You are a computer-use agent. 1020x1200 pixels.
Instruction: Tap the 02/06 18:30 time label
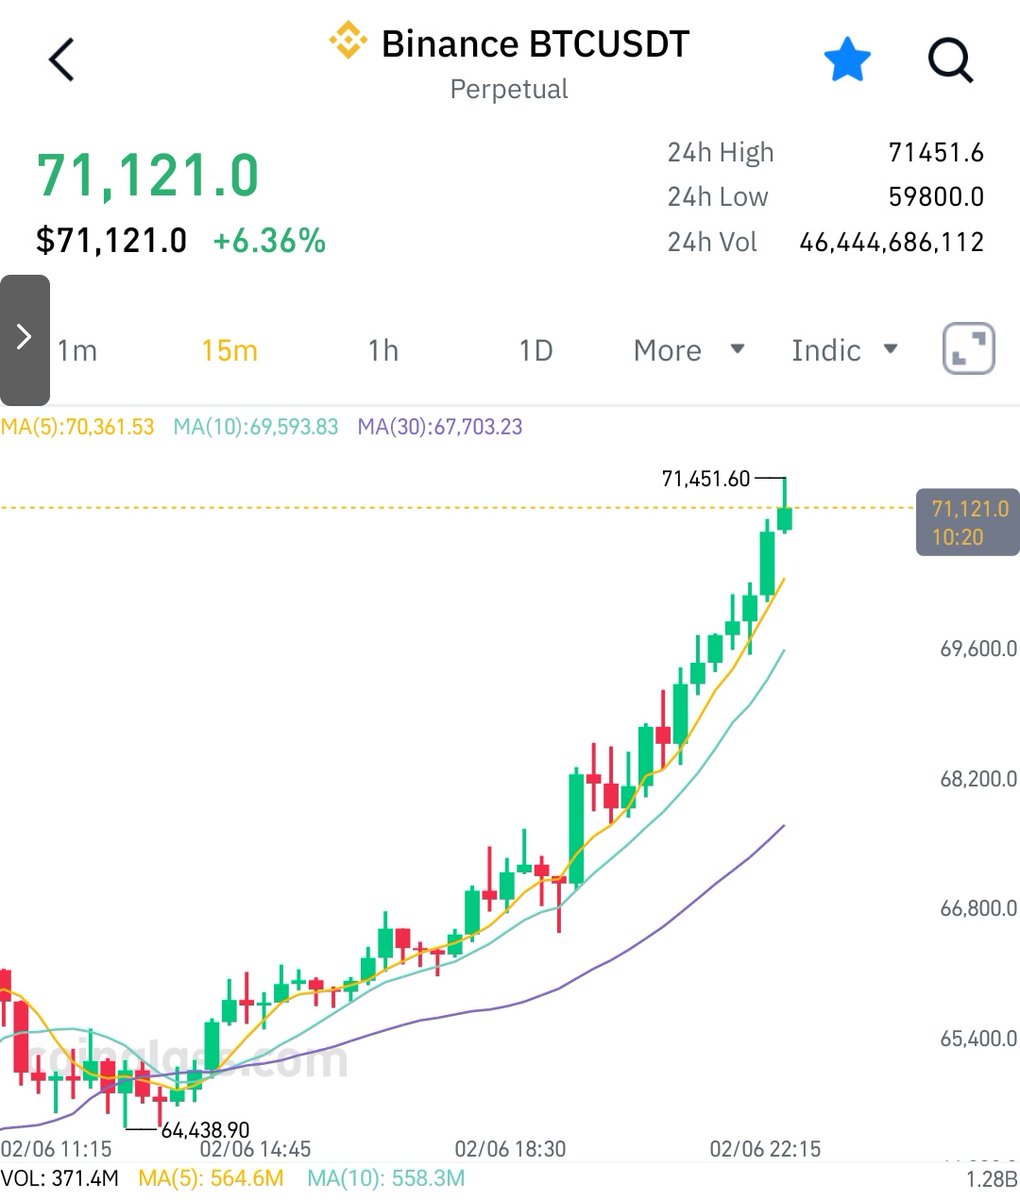tap(510, 1149)
